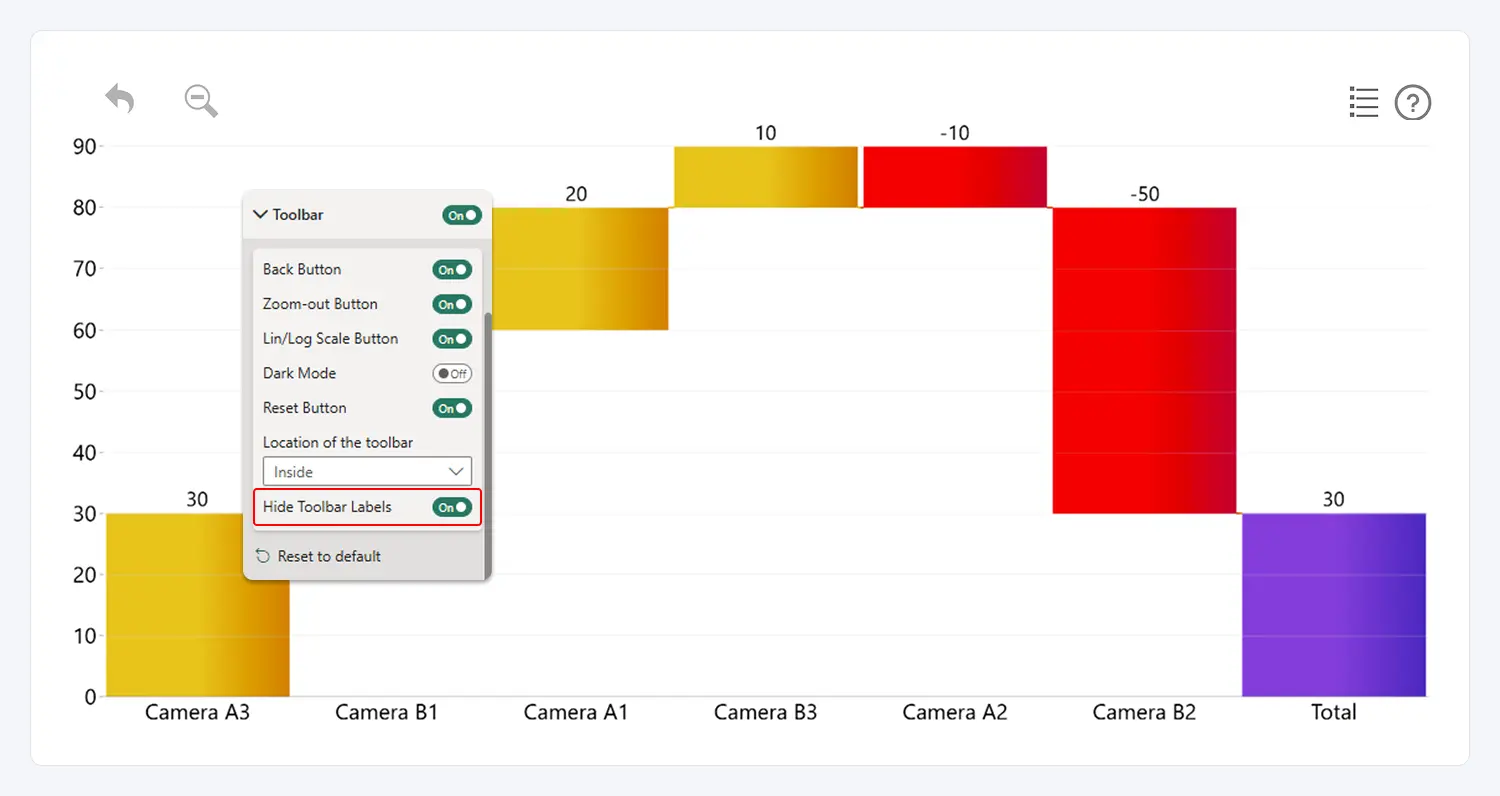Click the Camera B3 yellow bar
1500x796 pixels.
[765, 177]
